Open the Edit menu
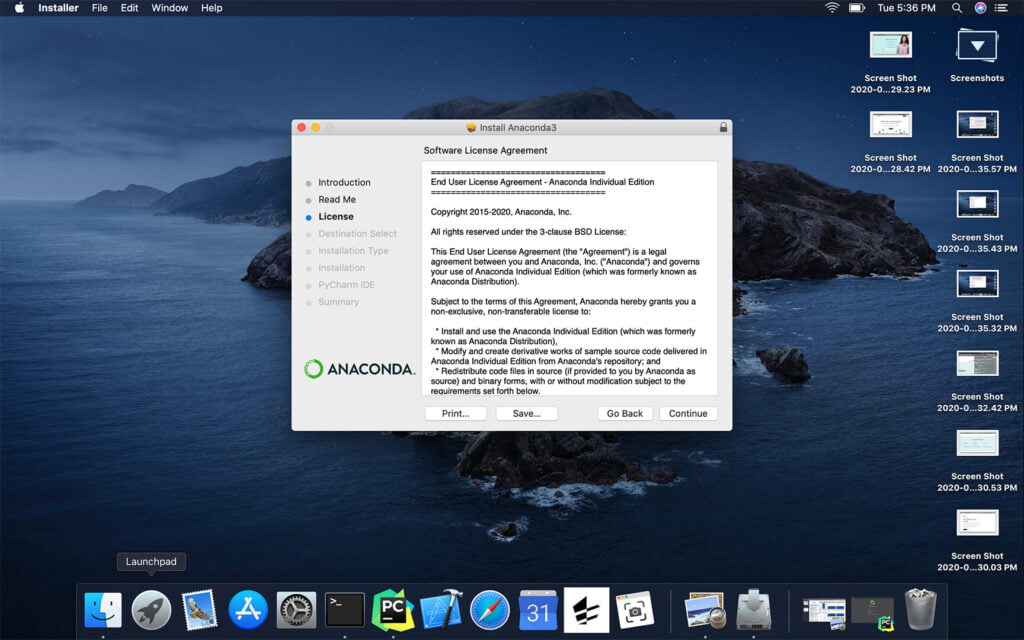Image resolution: width=1024 pixels, height=640 pixels. (129, 8)
